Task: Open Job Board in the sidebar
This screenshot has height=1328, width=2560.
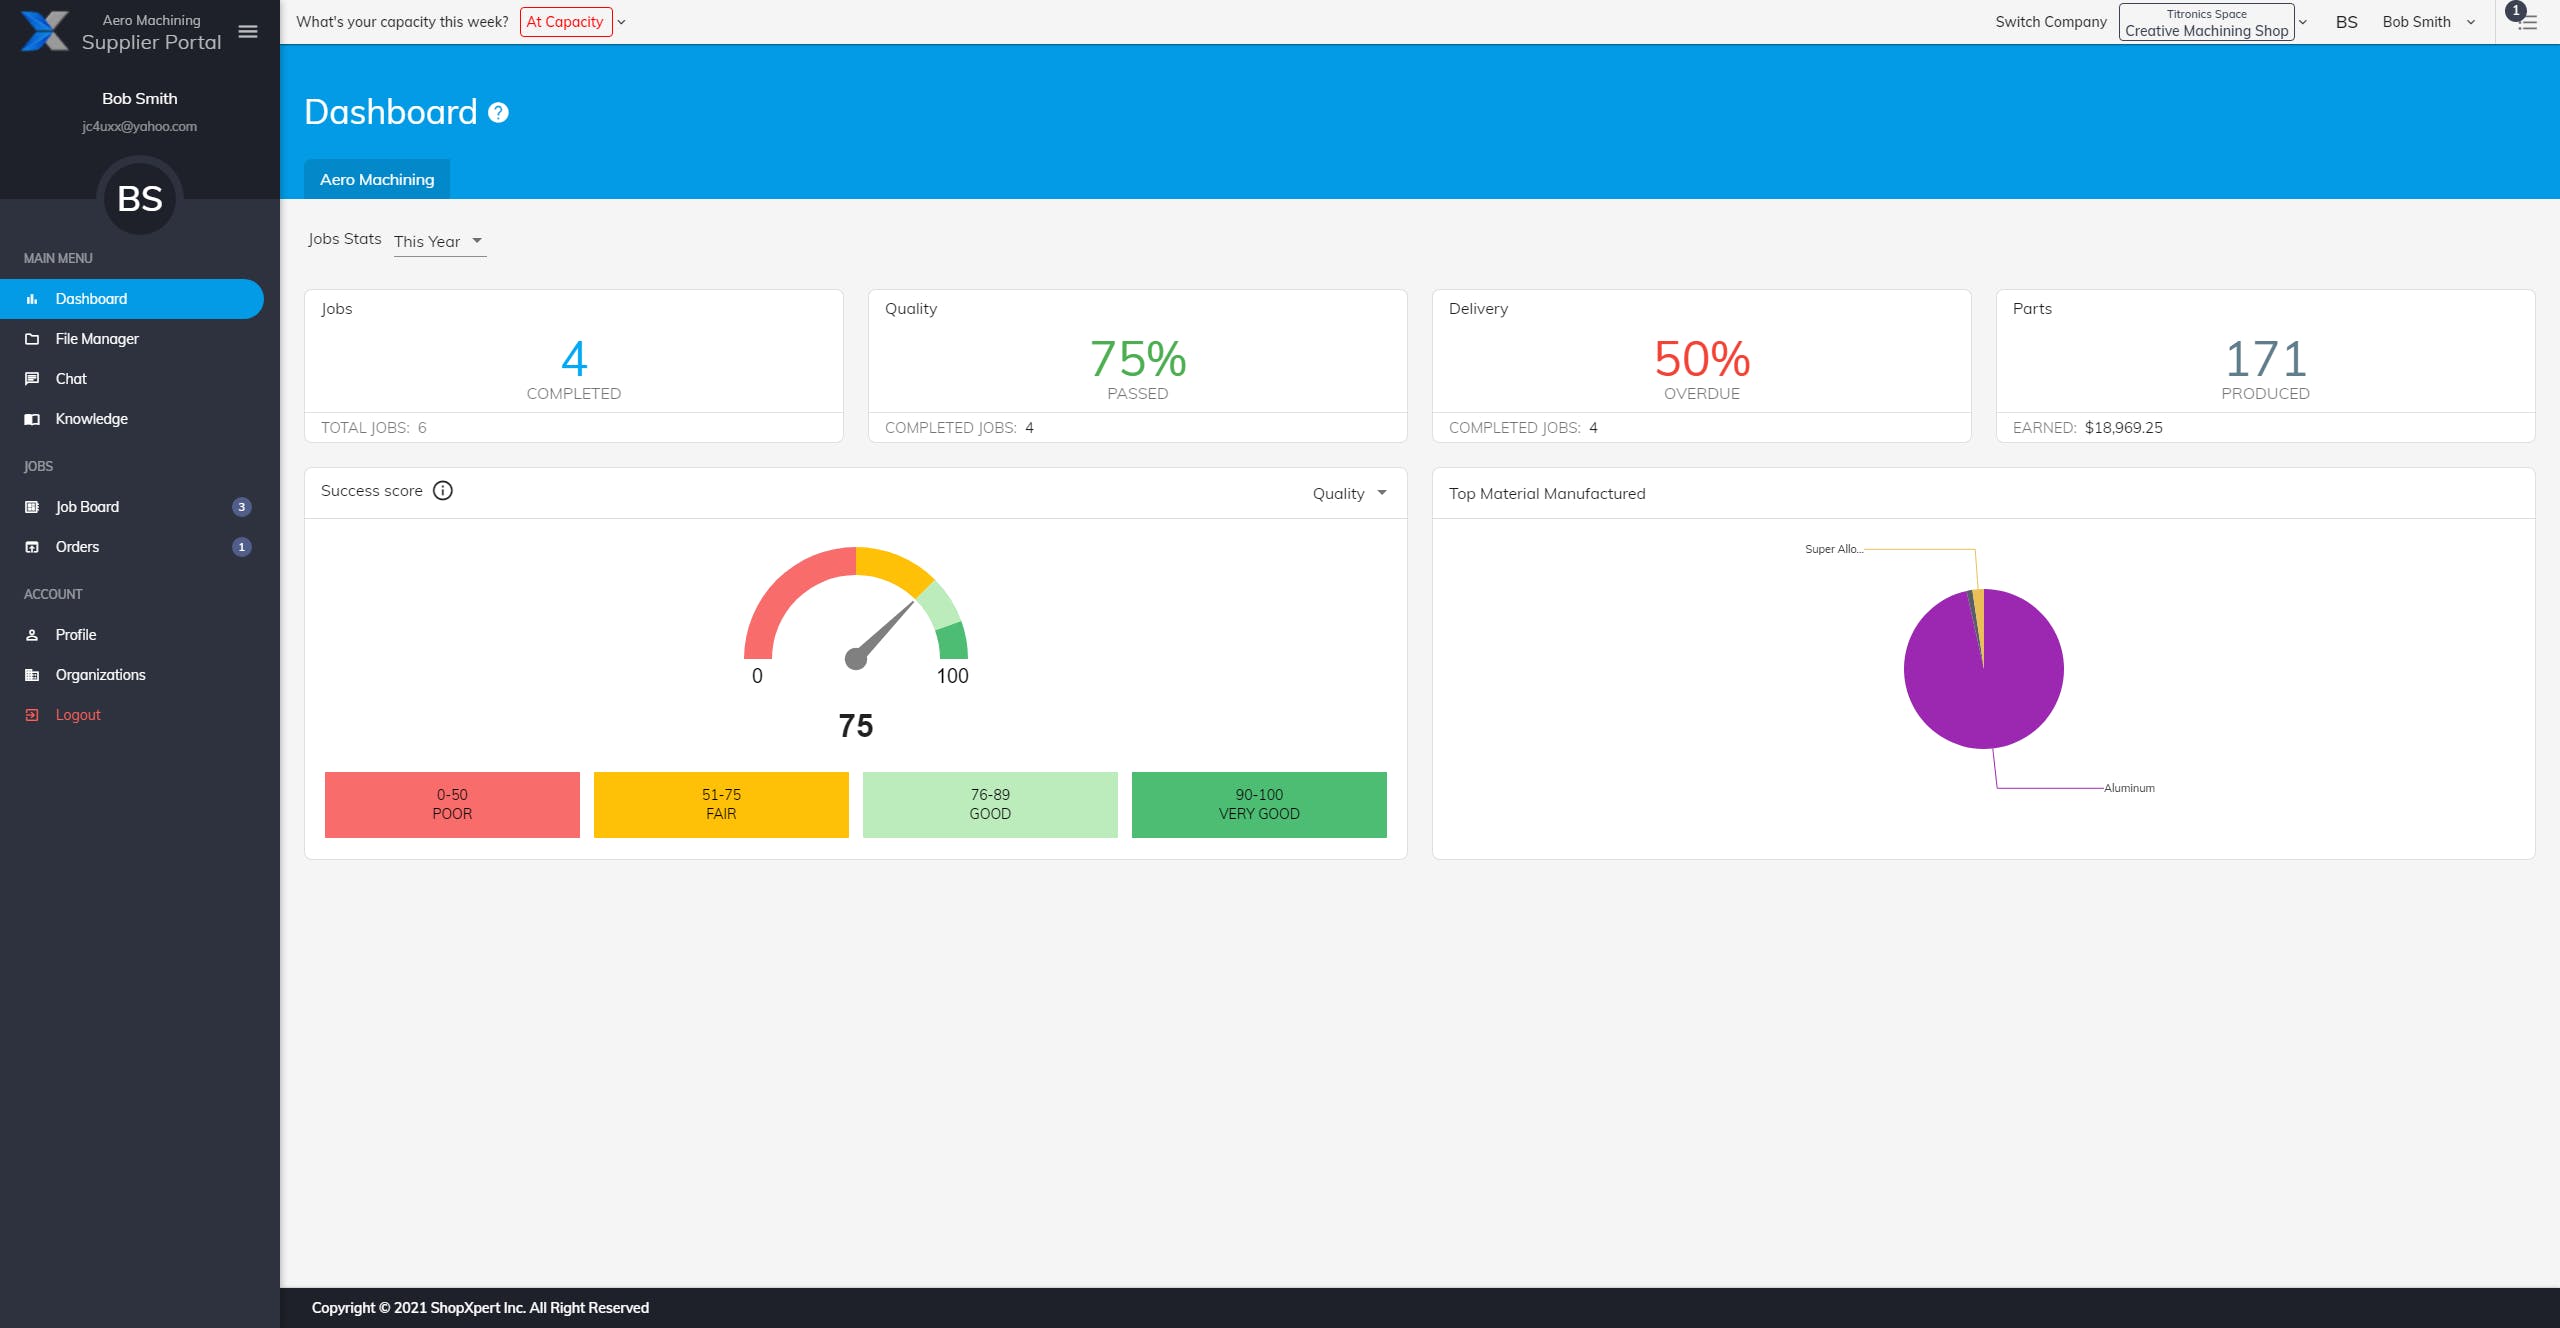Action: [x=87, y=507]
